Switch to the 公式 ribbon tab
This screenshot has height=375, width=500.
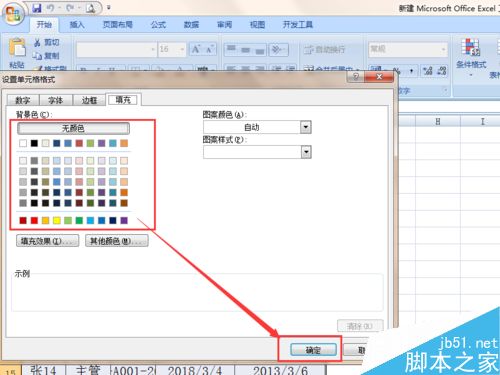pos(158,24)
